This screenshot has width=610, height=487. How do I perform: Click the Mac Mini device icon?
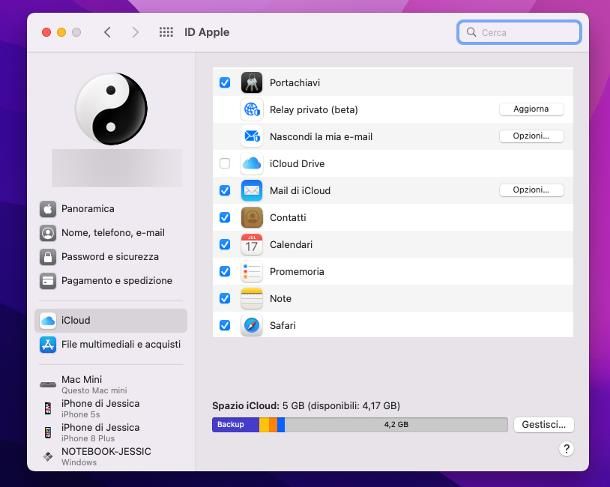point(48,385)
